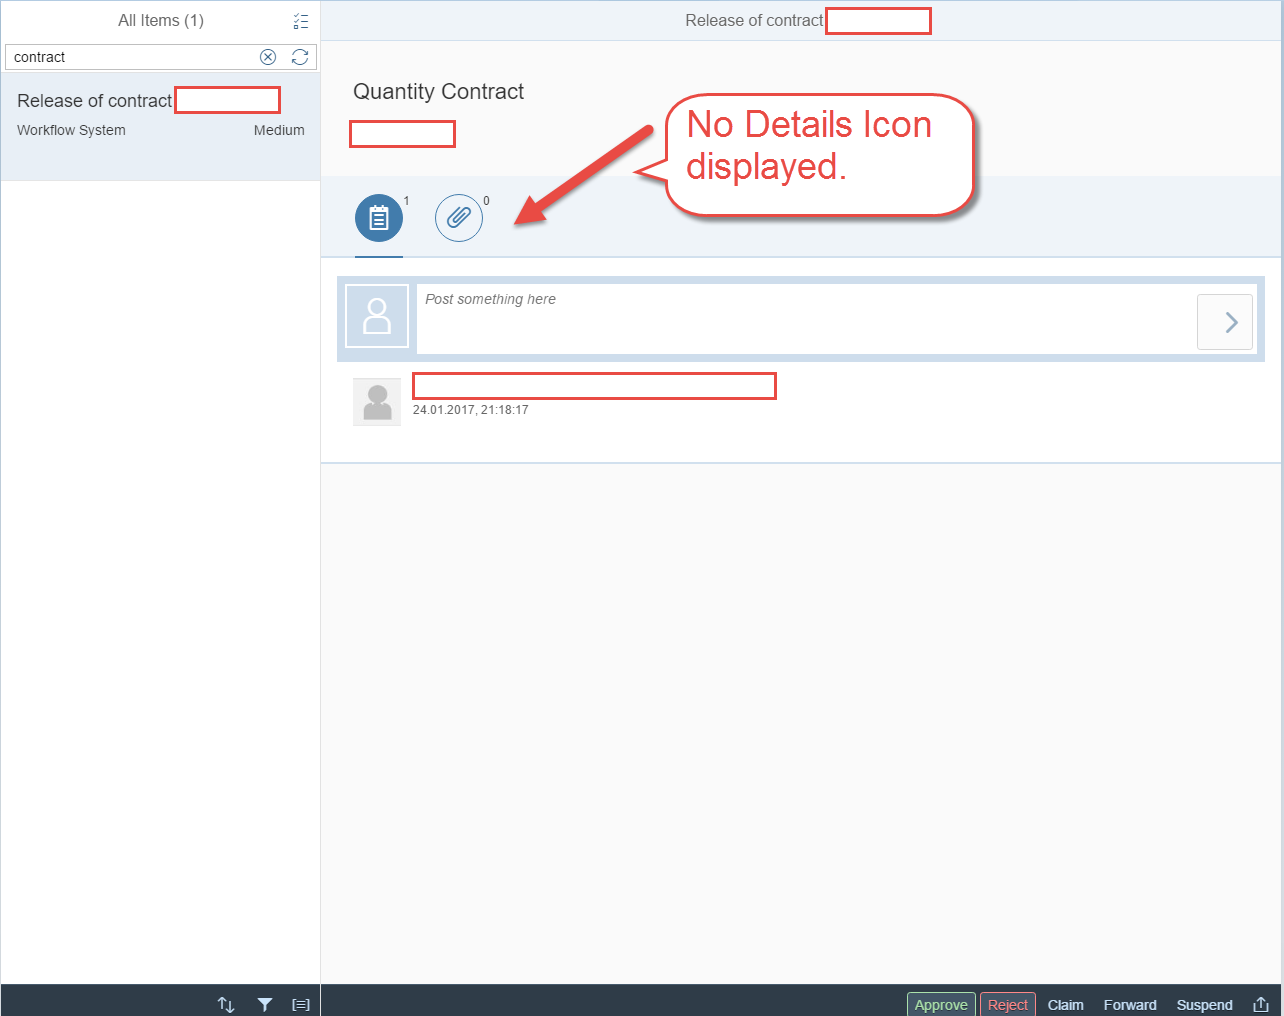Select the notes tab icon
1284x1016 pixels.
(379, 218)
